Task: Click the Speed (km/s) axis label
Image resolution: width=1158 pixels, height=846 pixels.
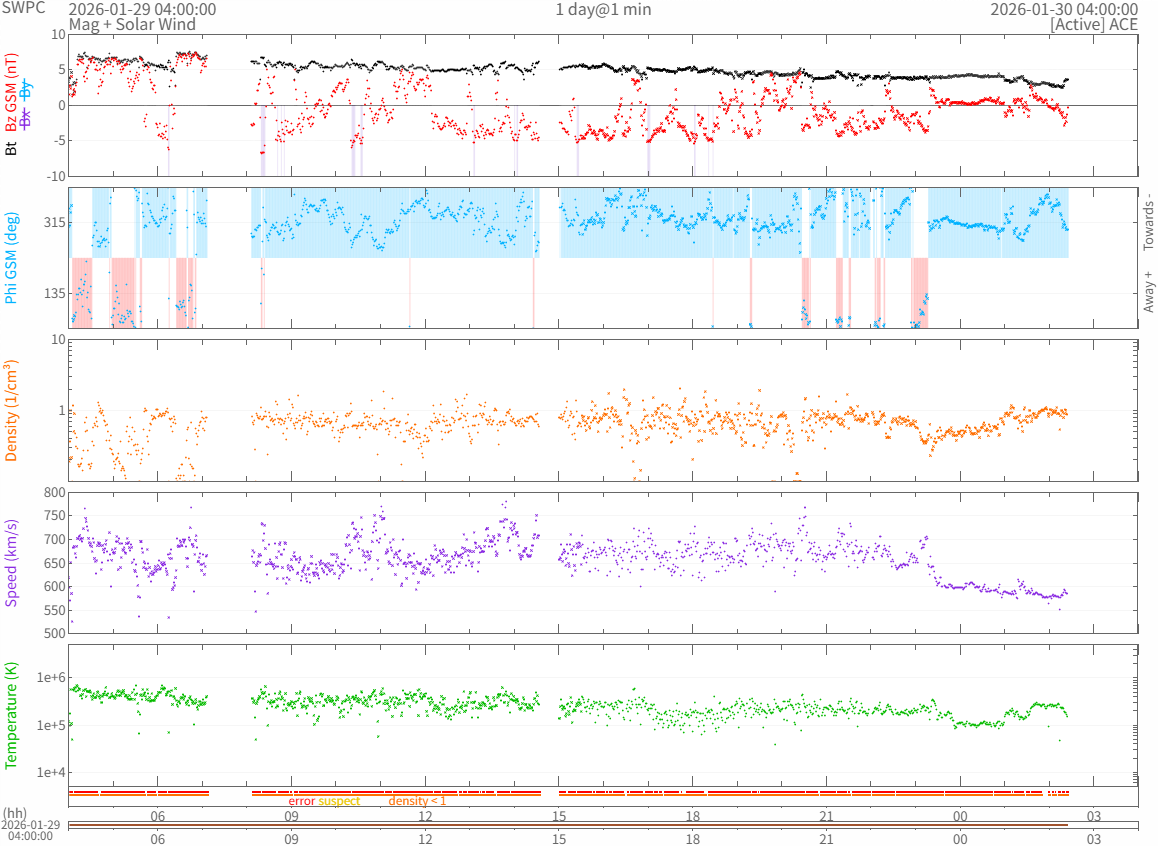Action: tap(11, 563)
